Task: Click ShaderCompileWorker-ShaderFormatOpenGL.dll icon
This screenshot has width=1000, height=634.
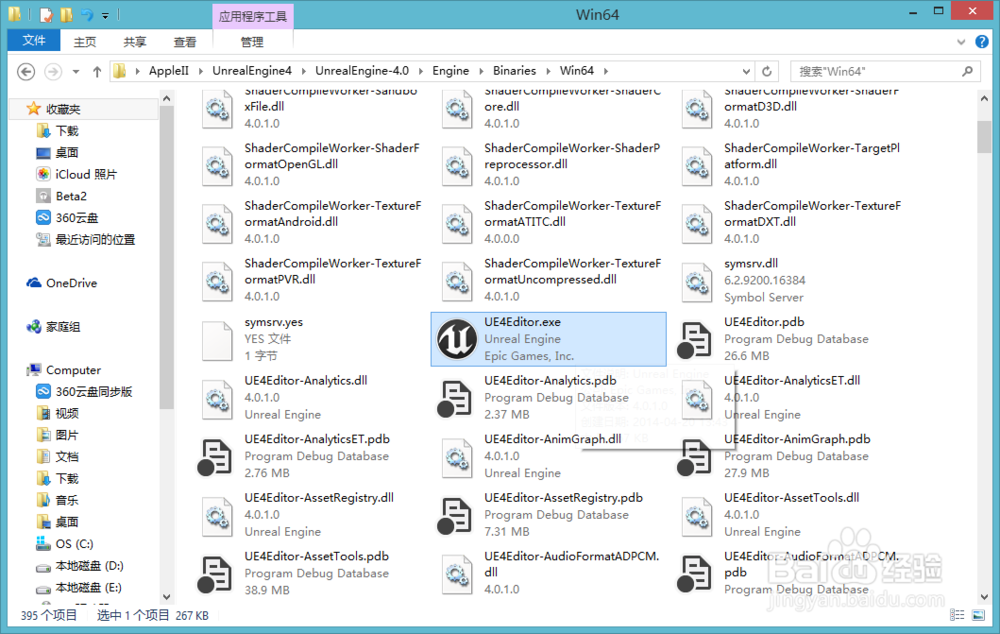Action: 217,166
